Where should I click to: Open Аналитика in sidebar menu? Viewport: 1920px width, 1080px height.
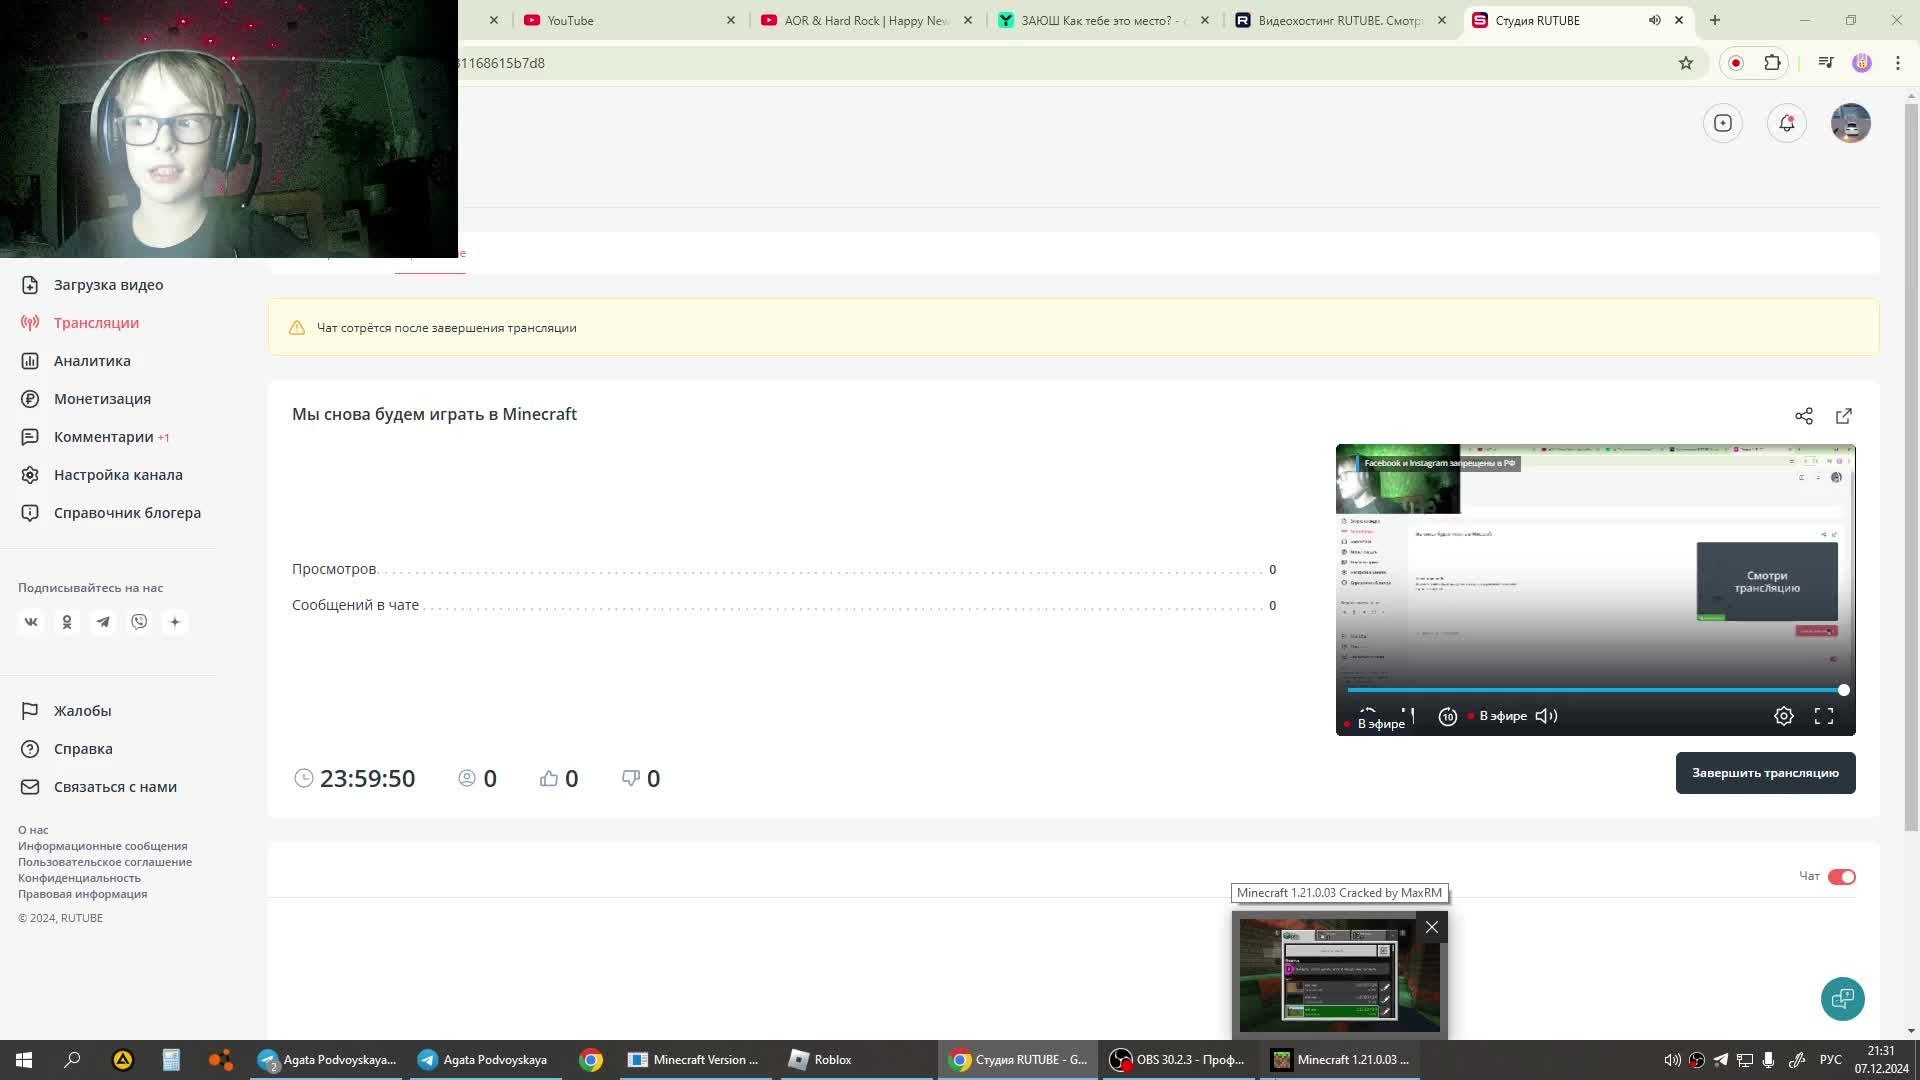[x=92, y=361]
